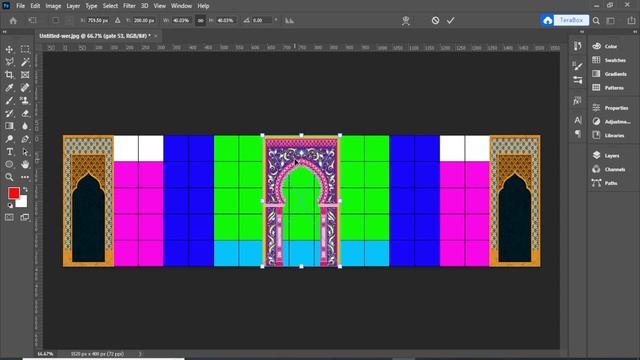The image size is (640, 360).
Task: Select the Zoom tool
Action: 9,177
